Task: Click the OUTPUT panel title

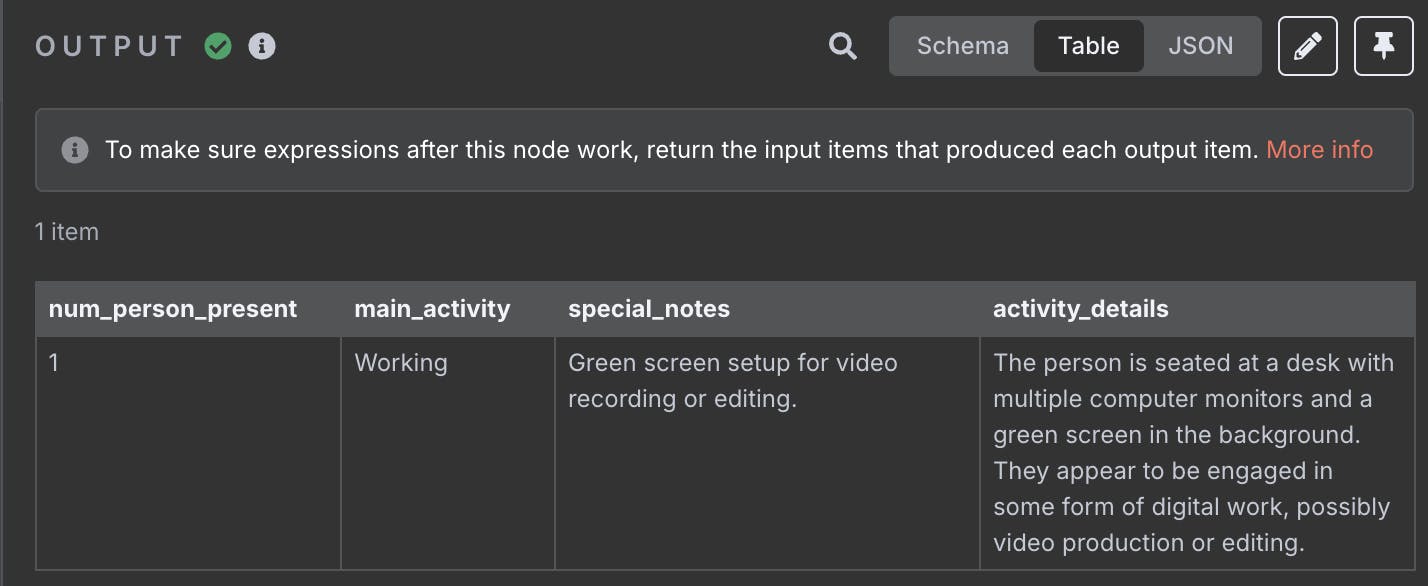Action: [110, 46]
